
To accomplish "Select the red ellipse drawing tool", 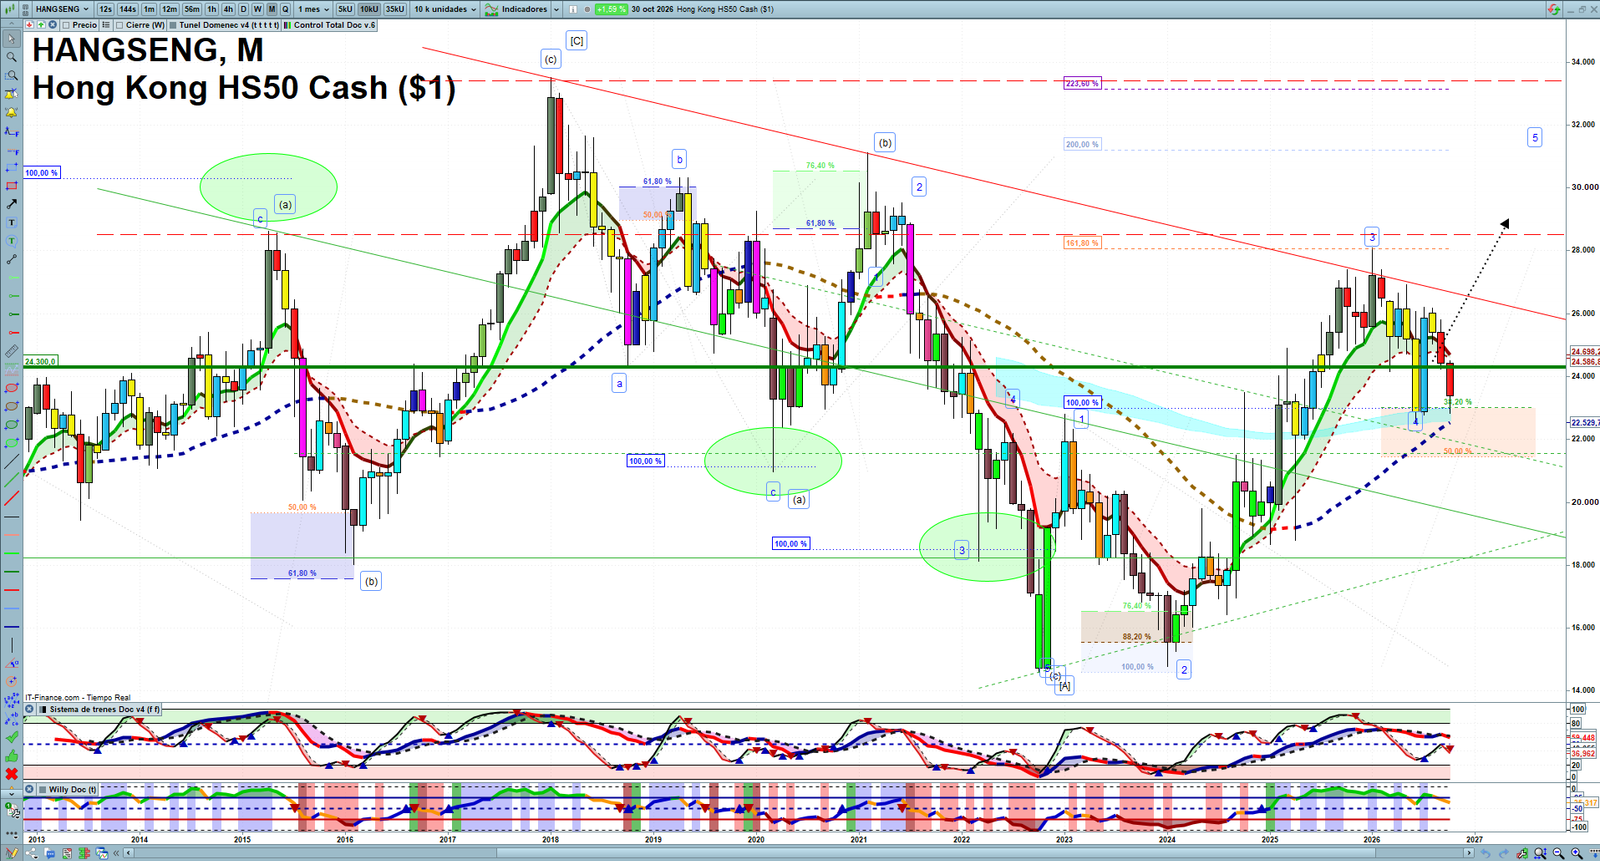I will (11, 387).
